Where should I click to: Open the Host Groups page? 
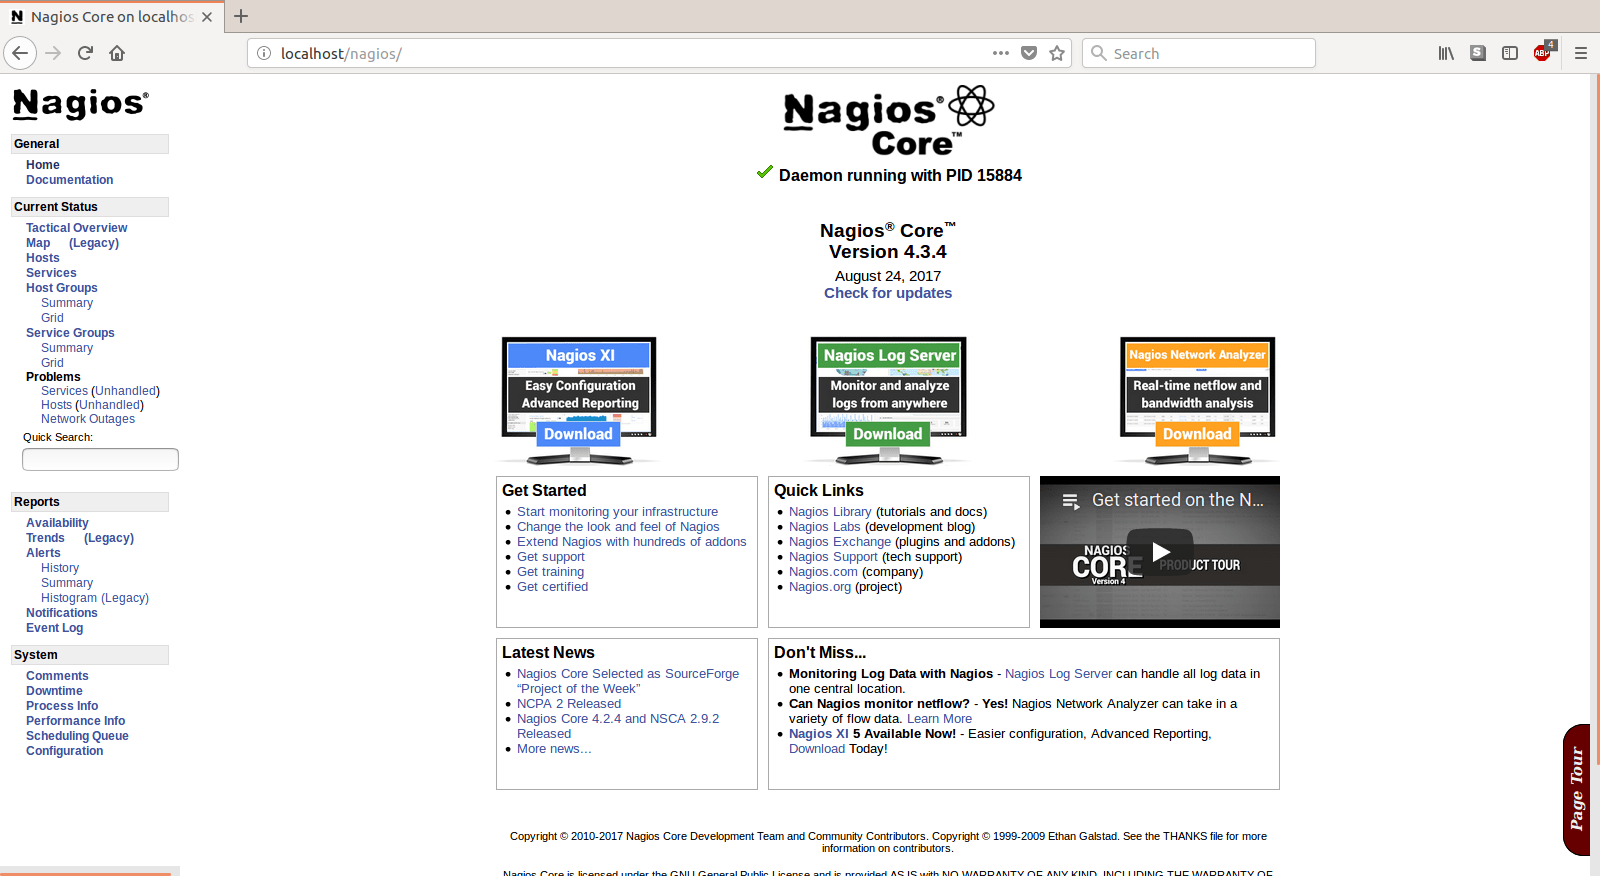point(62,288)
